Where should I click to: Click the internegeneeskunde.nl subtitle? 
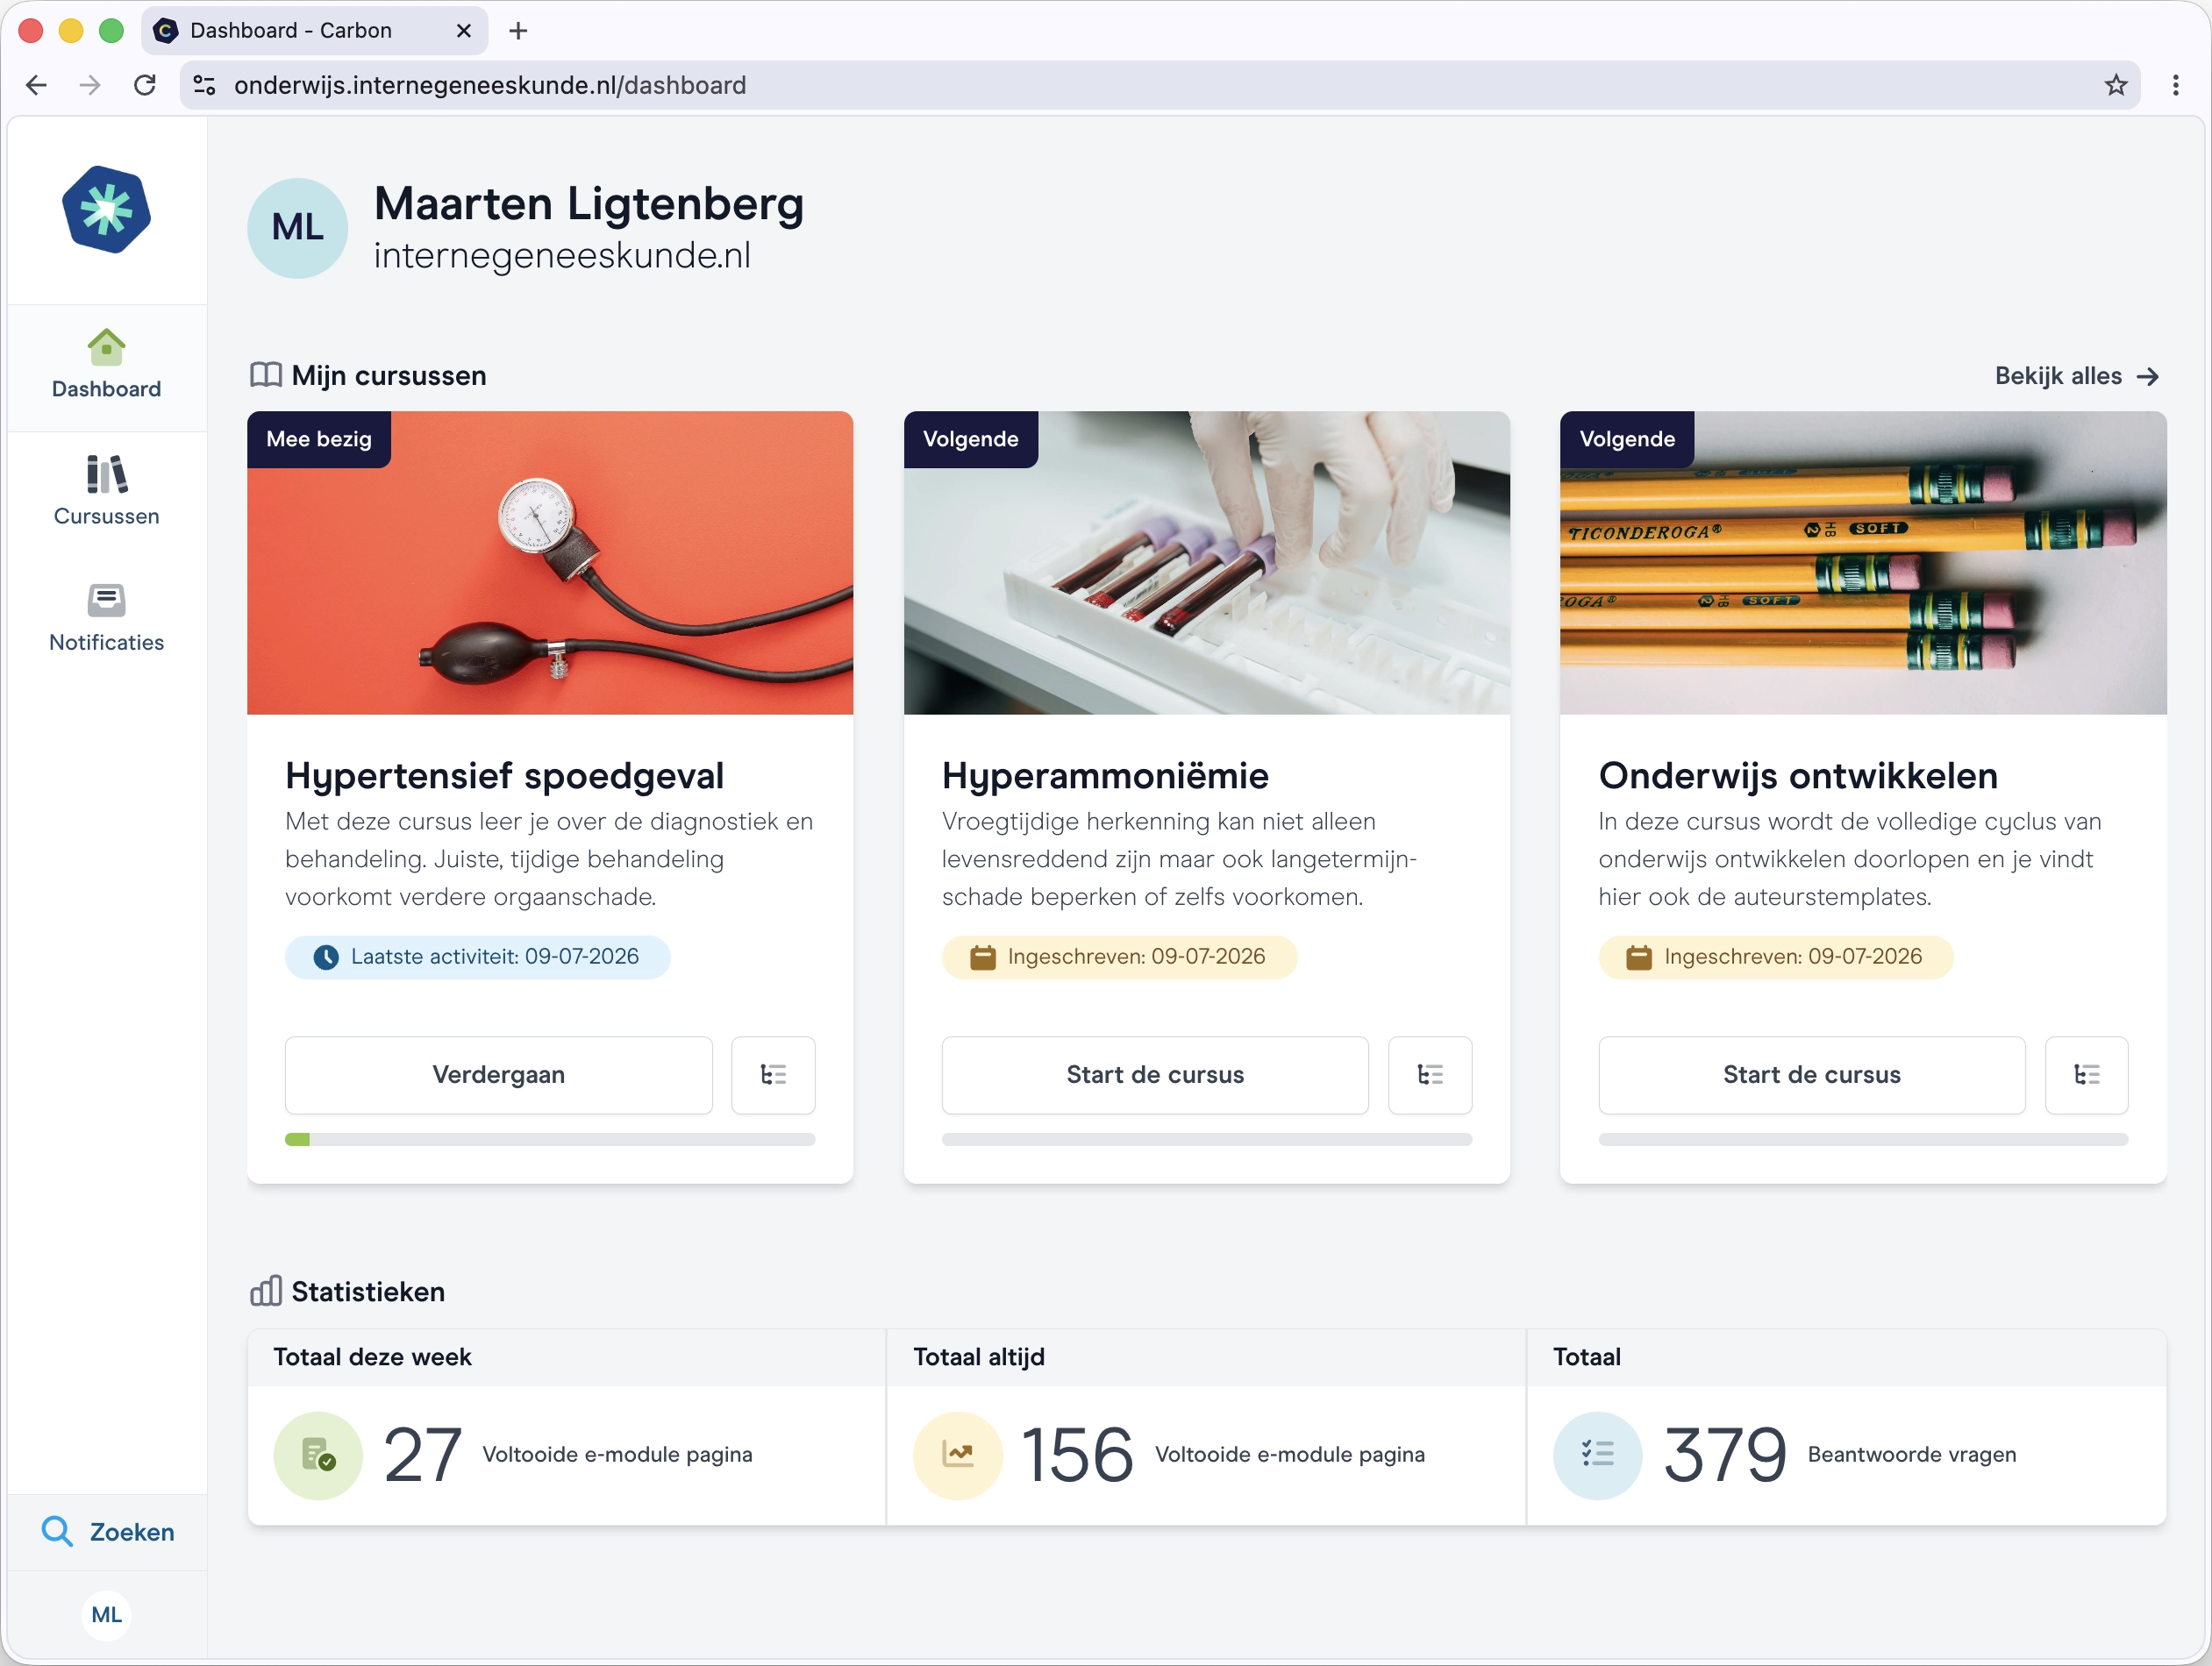(x=562, y=256)
